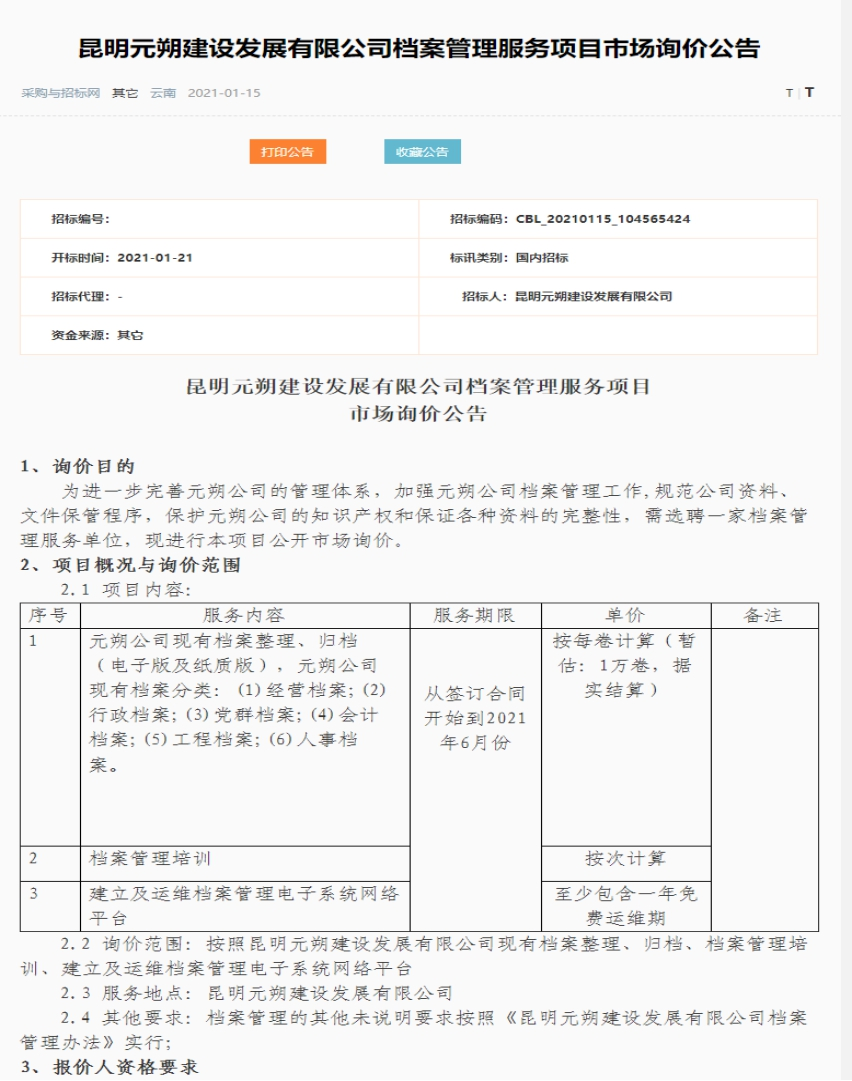Click the 服务内容 column header
The width and height of the screenshot is (852, 1081).
click(244, 616)
